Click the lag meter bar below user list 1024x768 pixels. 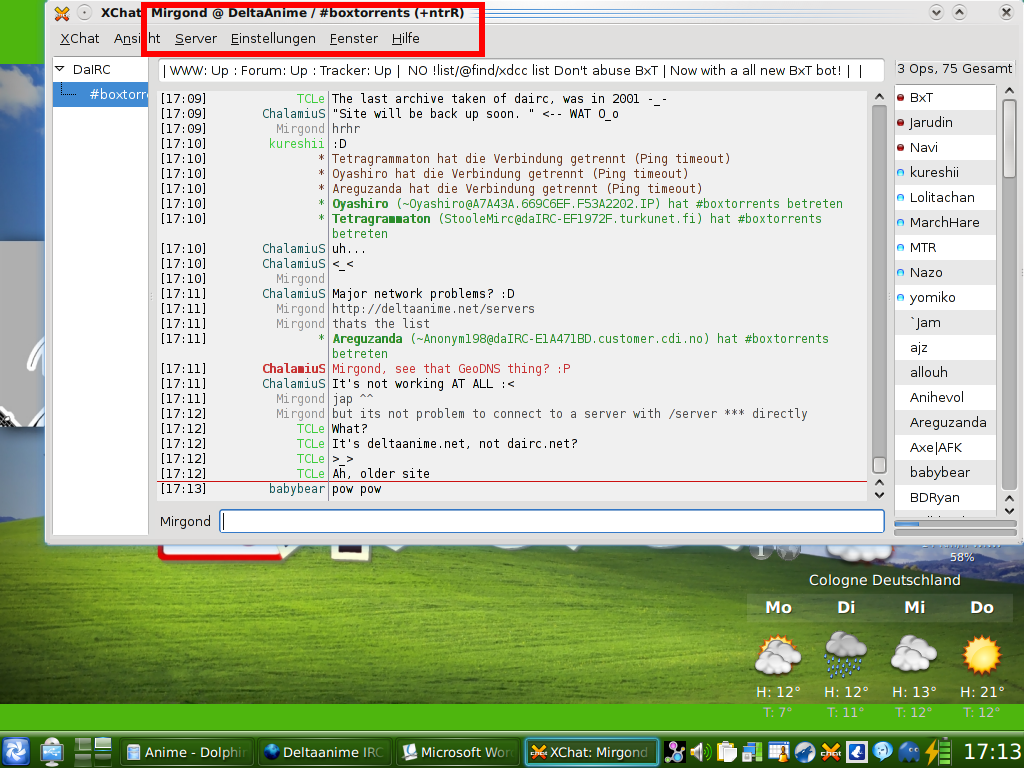[944, 523]
